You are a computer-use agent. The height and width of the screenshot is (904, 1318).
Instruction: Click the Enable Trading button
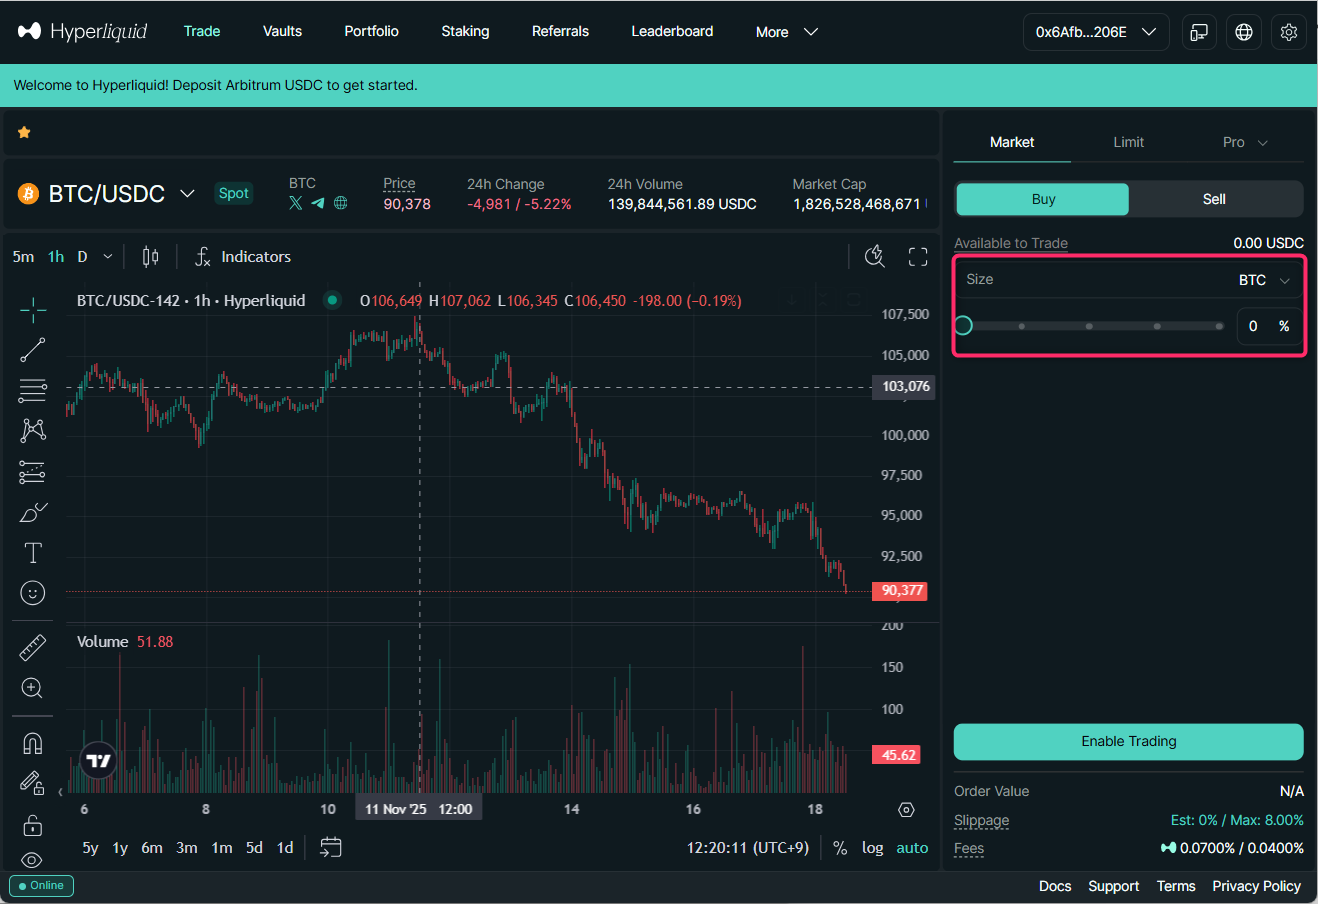click(x=1128, y=741)
